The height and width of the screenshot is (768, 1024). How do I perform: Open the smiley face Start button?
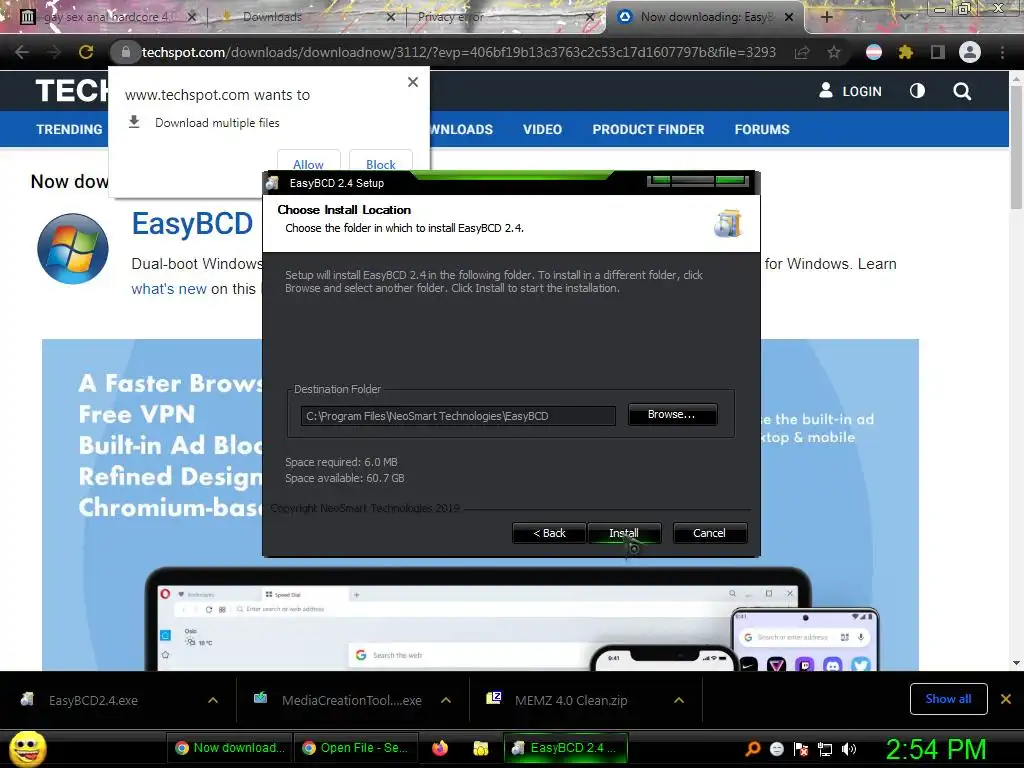(x=27, y=748)
